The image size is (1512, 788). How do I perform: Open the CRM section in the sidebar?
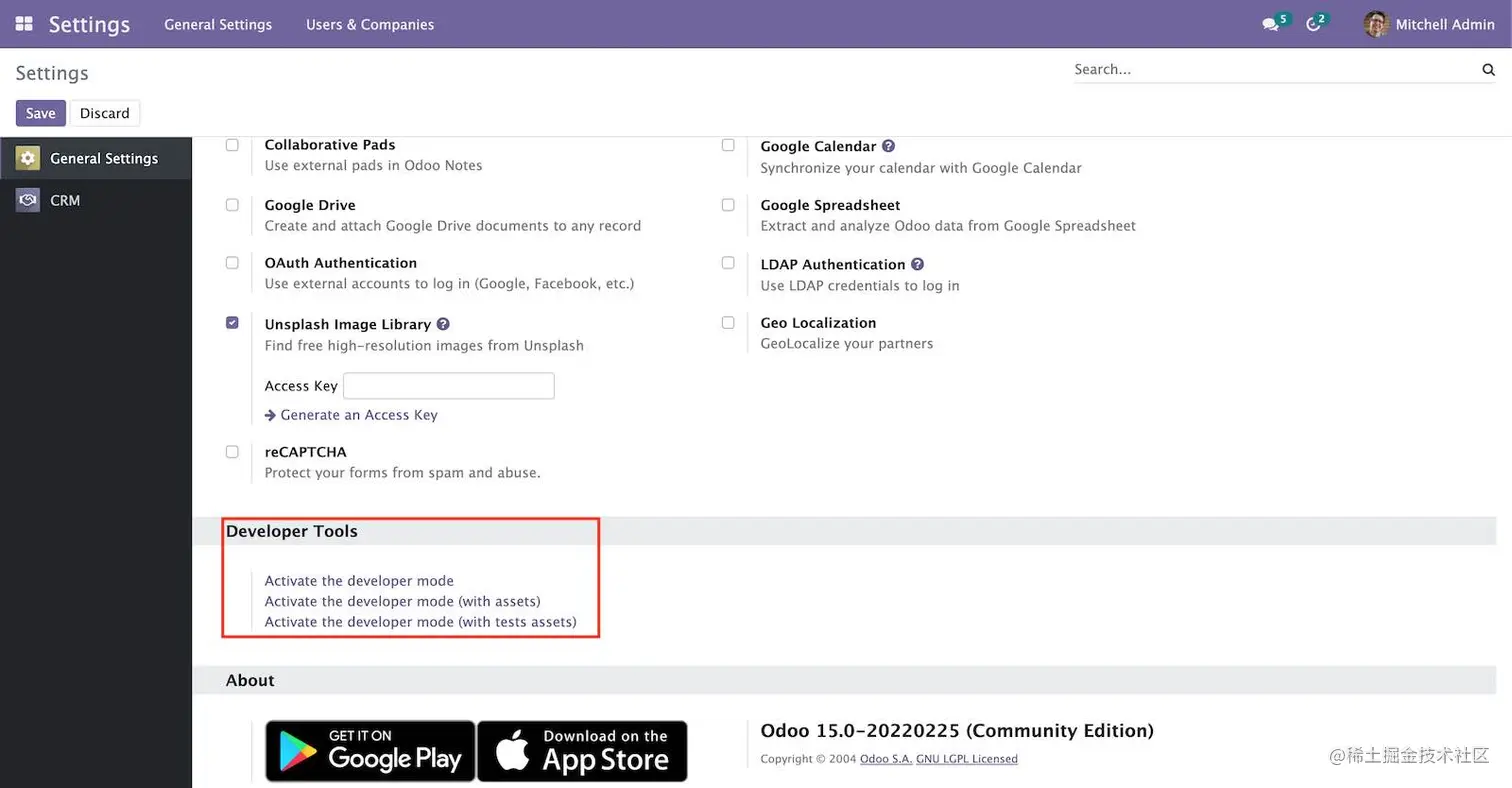pyautogui.click(x=66, y=200)
